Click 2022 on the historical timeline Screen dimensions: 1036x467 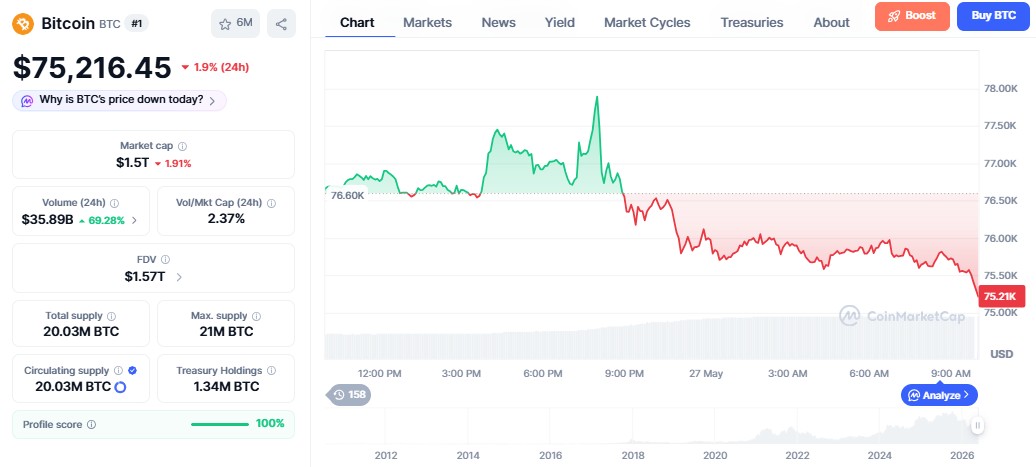click(x=797, y=455)
